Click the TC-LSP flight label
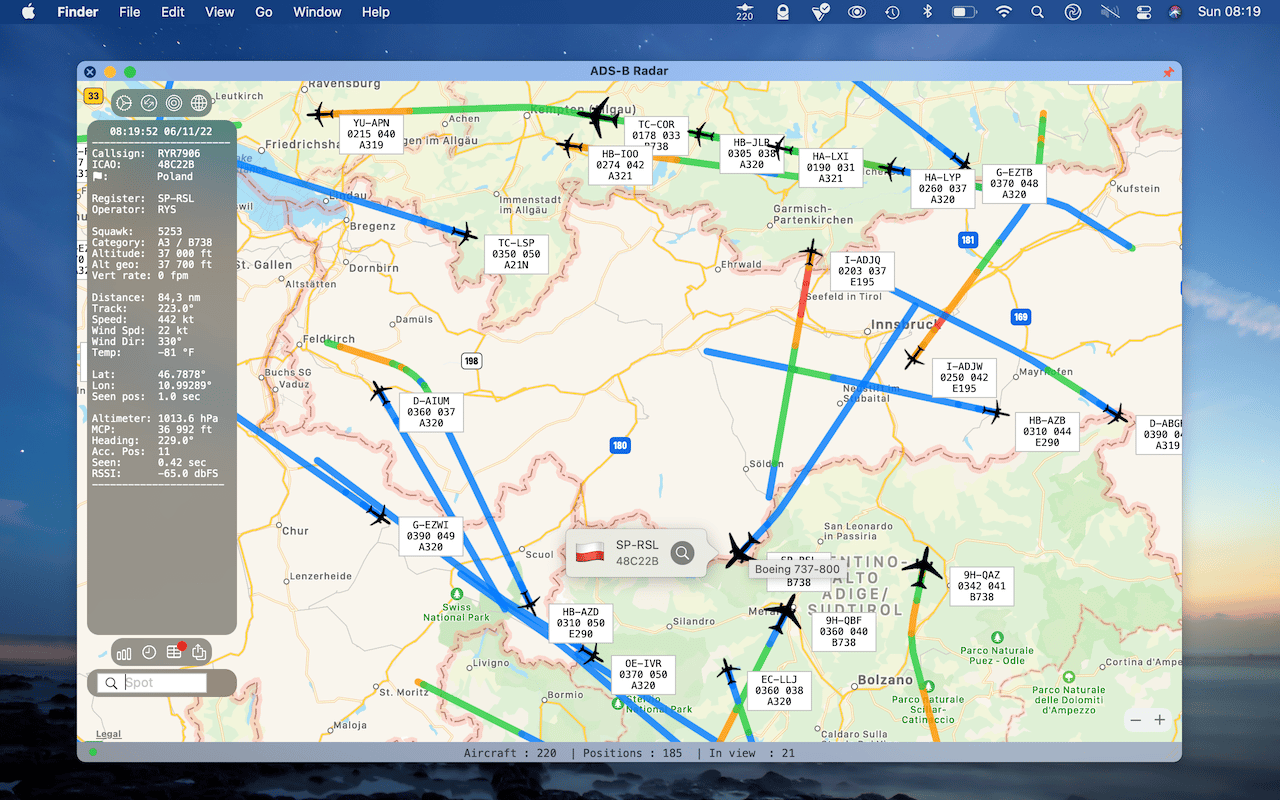Image resolution: width=1280 pixels, height=800 pixels. [516, 254]
